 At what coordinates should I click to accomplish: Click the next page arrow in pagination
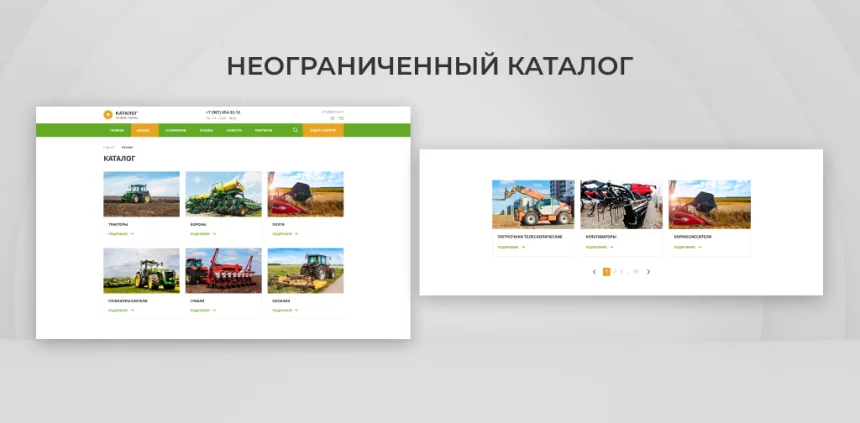tap(648, 271)
